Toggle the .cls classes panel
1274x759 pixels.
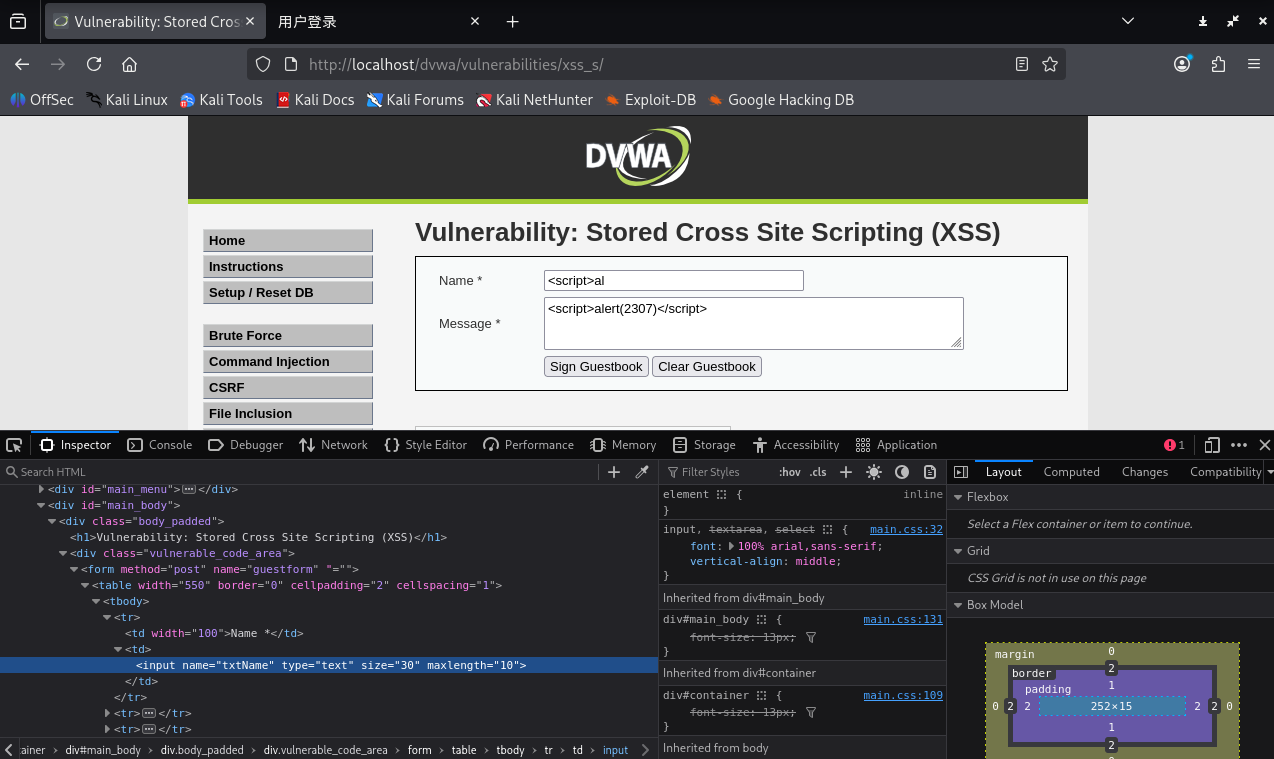pos(818,472)
